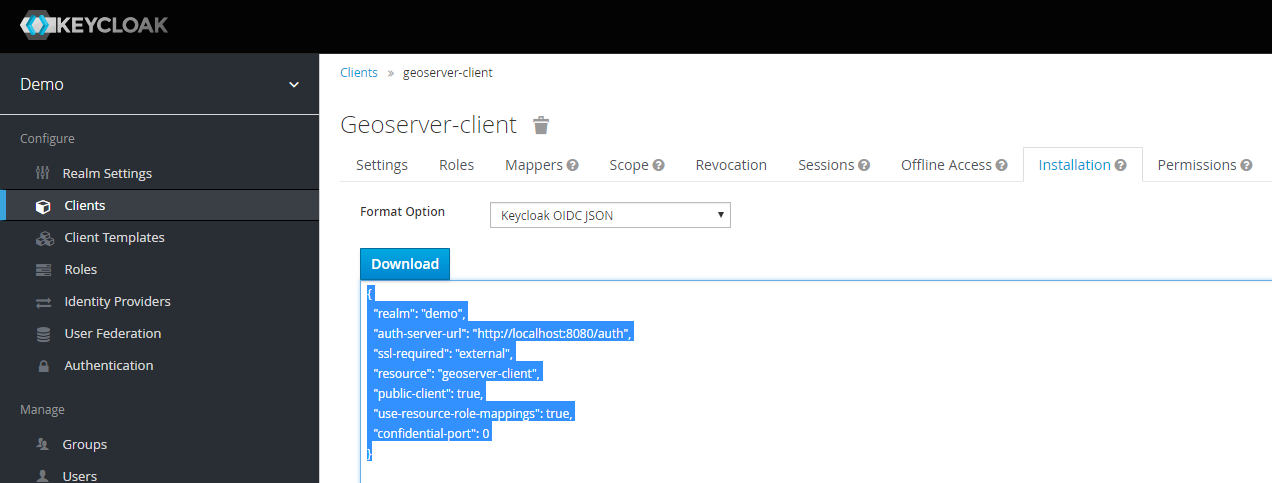The height and width of the screenshot is (483, 1272).
Task: Click inside the JSON configuration text area
Action: click(x=815, y=381)
